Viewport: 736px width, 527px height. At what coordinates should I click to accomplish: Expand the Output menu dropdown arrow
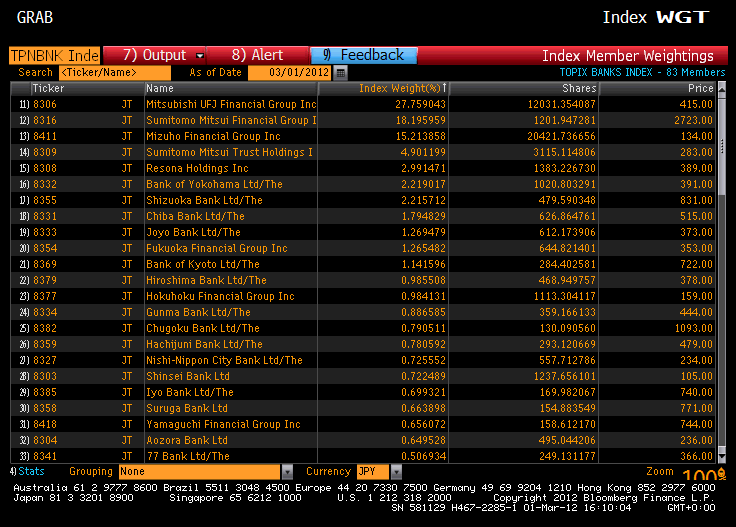(200, 56)
